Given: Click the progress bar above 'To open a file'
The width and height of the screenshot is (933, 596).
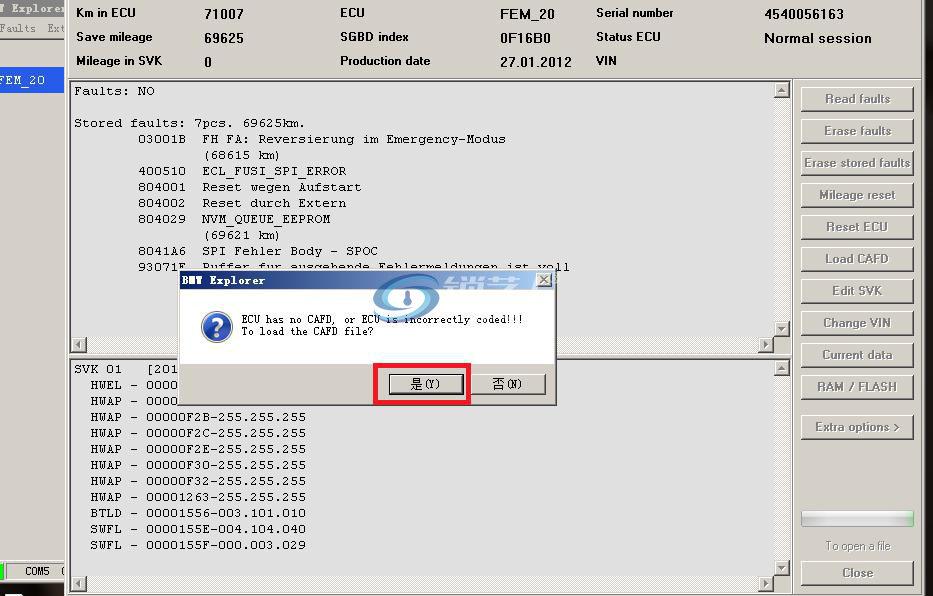Looking at the screenshot, I should [x=857, y=519].
